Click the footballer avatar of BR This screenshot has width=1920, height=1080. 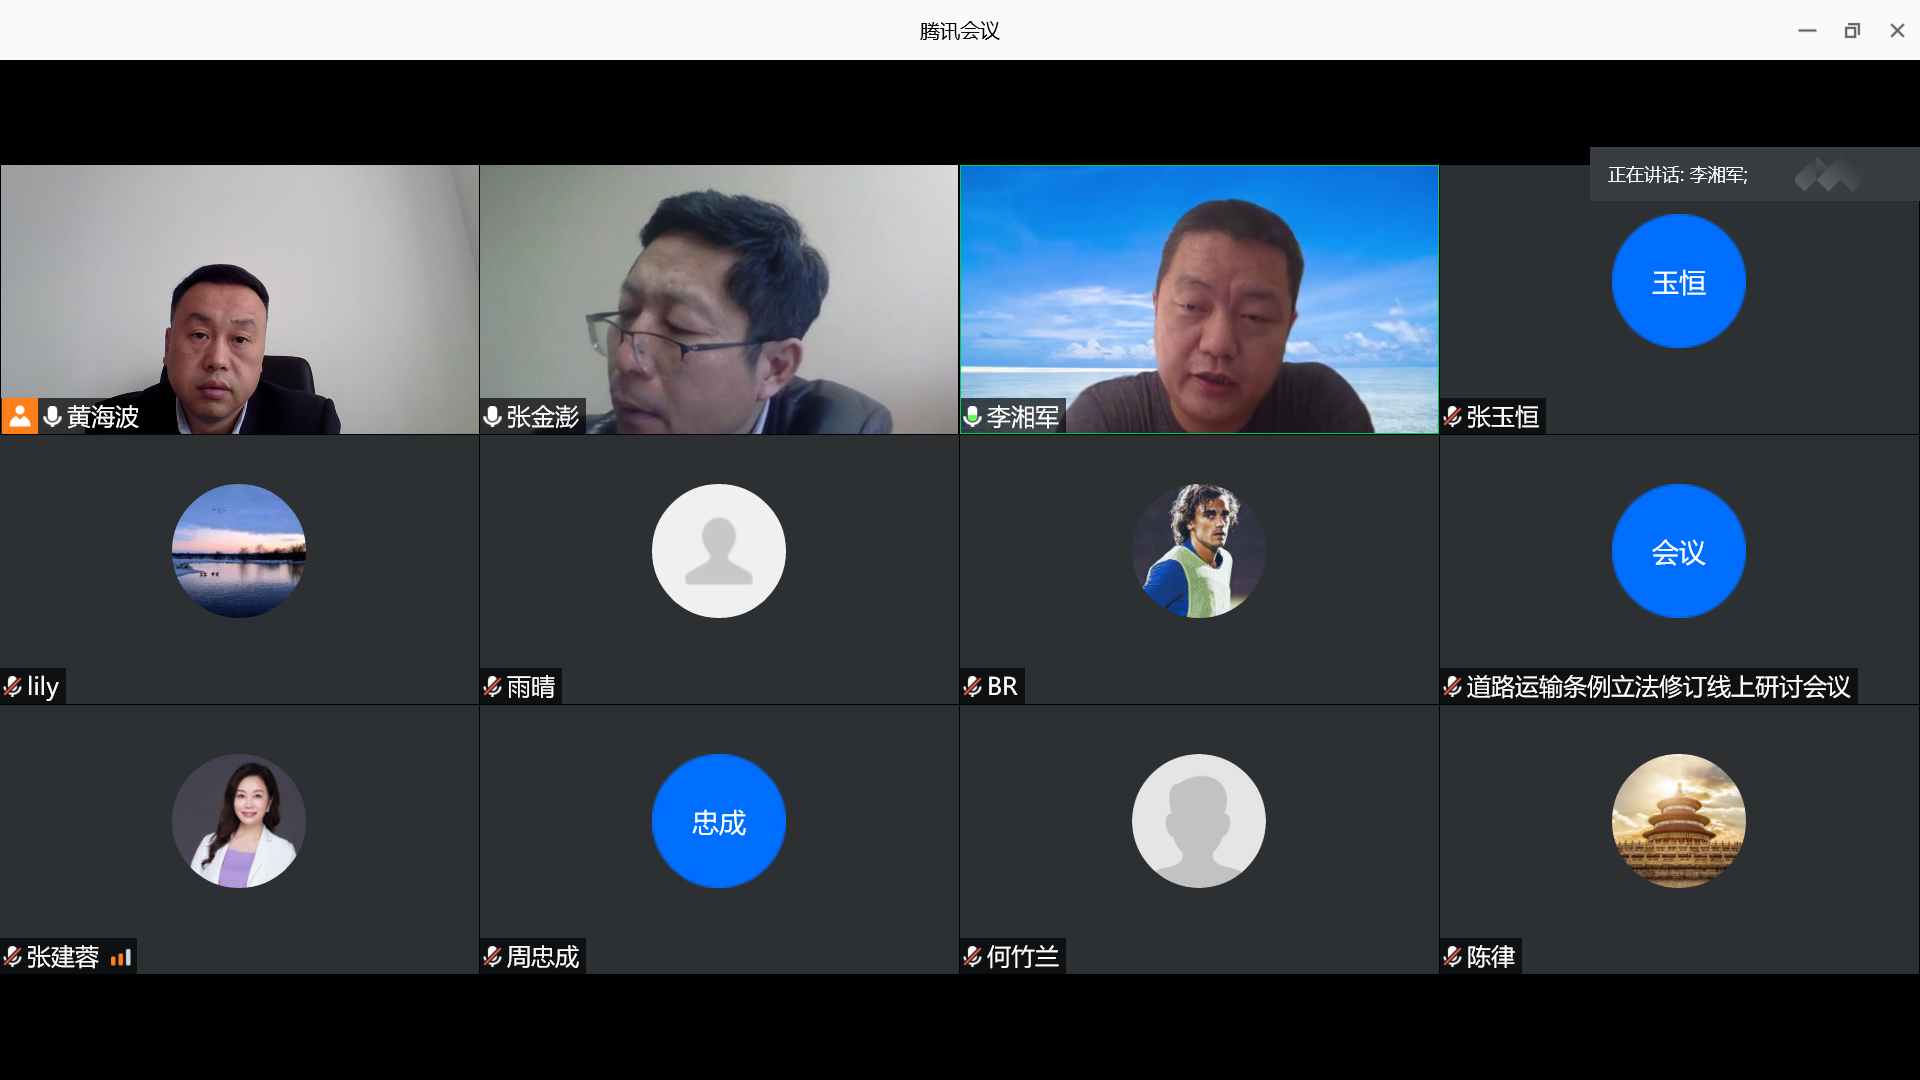[1198, 551]
